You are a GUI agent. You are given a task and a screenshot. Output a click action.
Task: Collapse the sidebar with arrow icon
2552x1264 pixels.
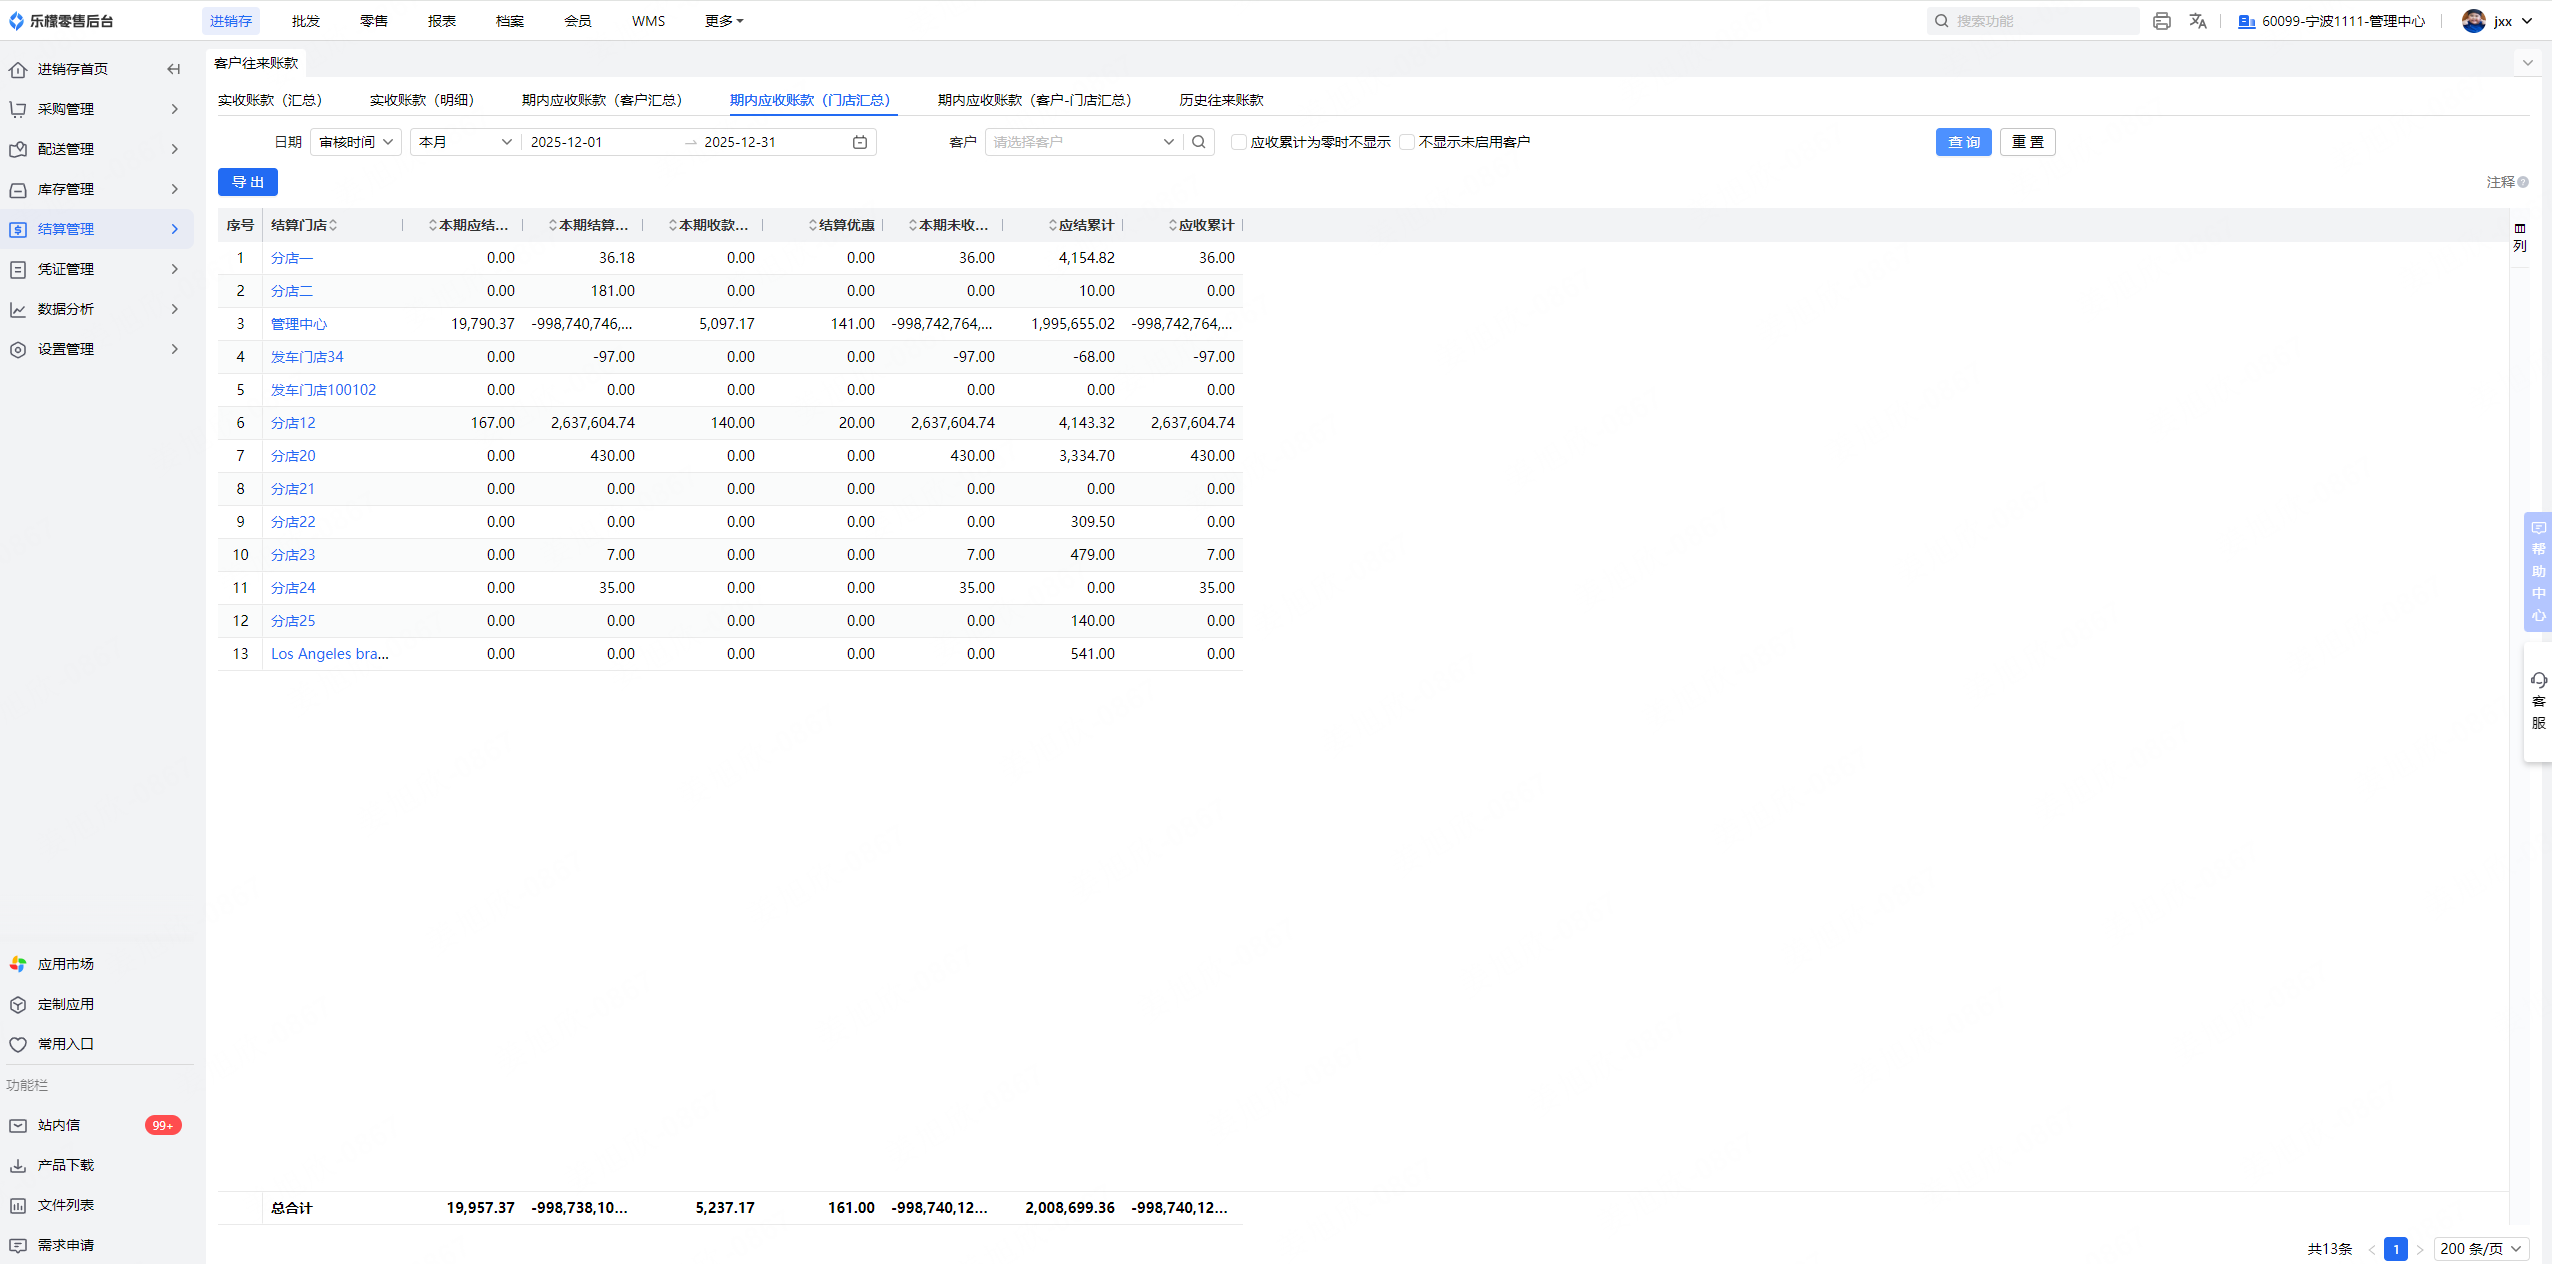174,69
